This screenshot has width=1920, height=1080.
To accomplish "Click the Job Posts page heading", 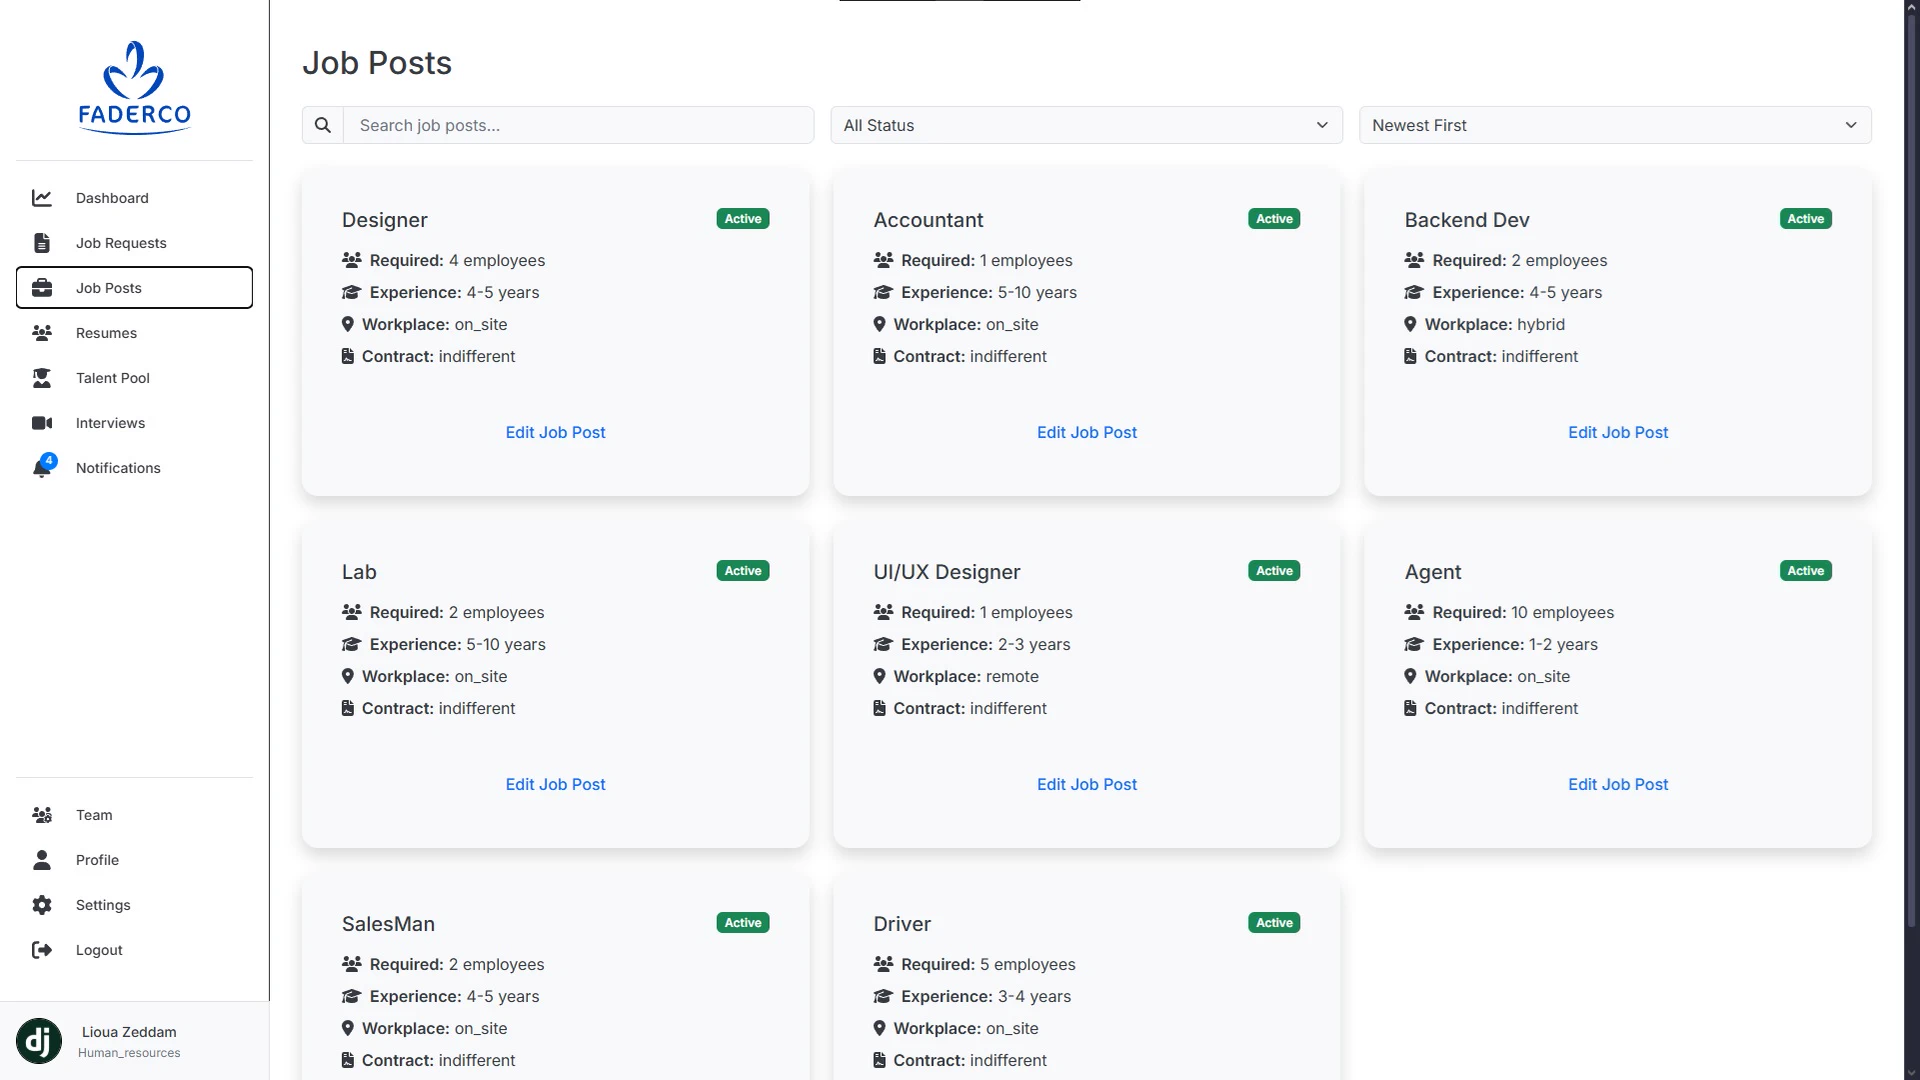I will point(377,63).
